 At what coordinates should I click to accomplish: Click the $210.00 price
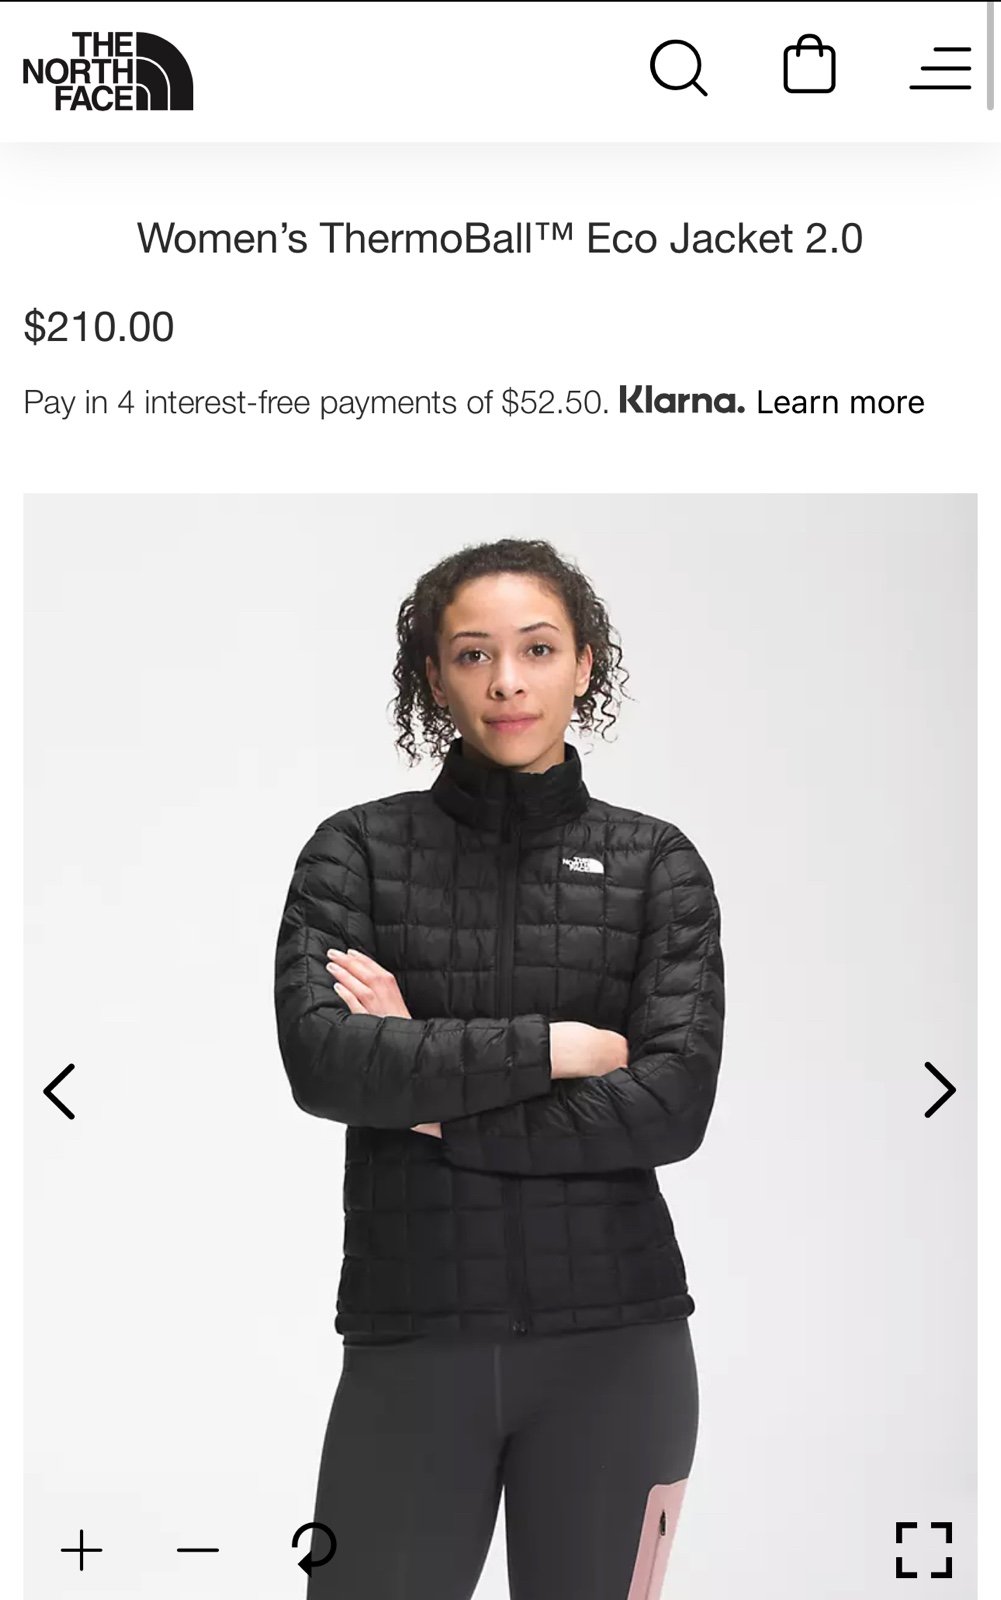pos(99,327)
